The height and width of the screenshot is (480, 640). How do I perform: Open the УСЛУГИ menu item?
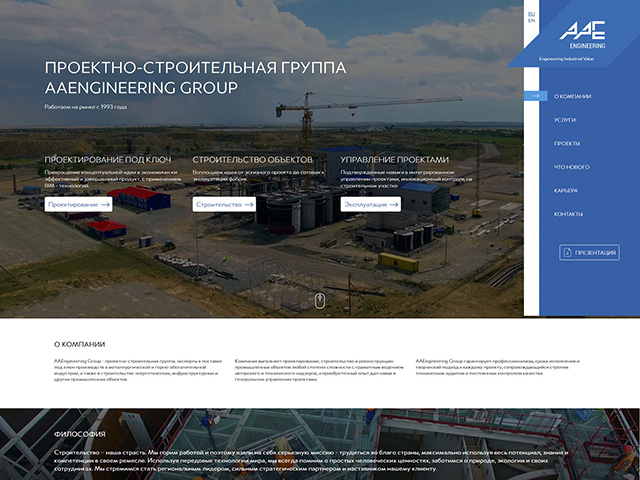tap(564, 120)
